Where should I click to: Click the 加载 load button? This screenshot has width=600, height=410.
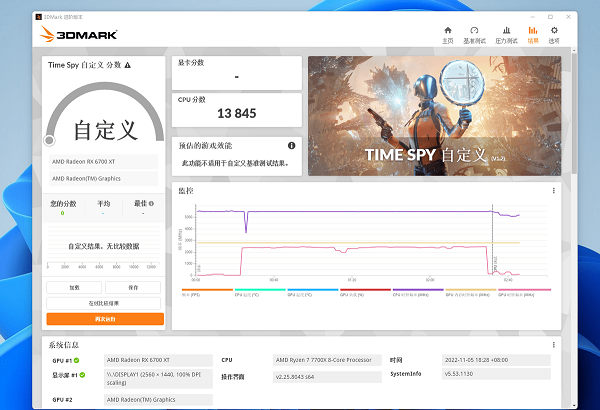pyautogui.click(x=74, y=287)
